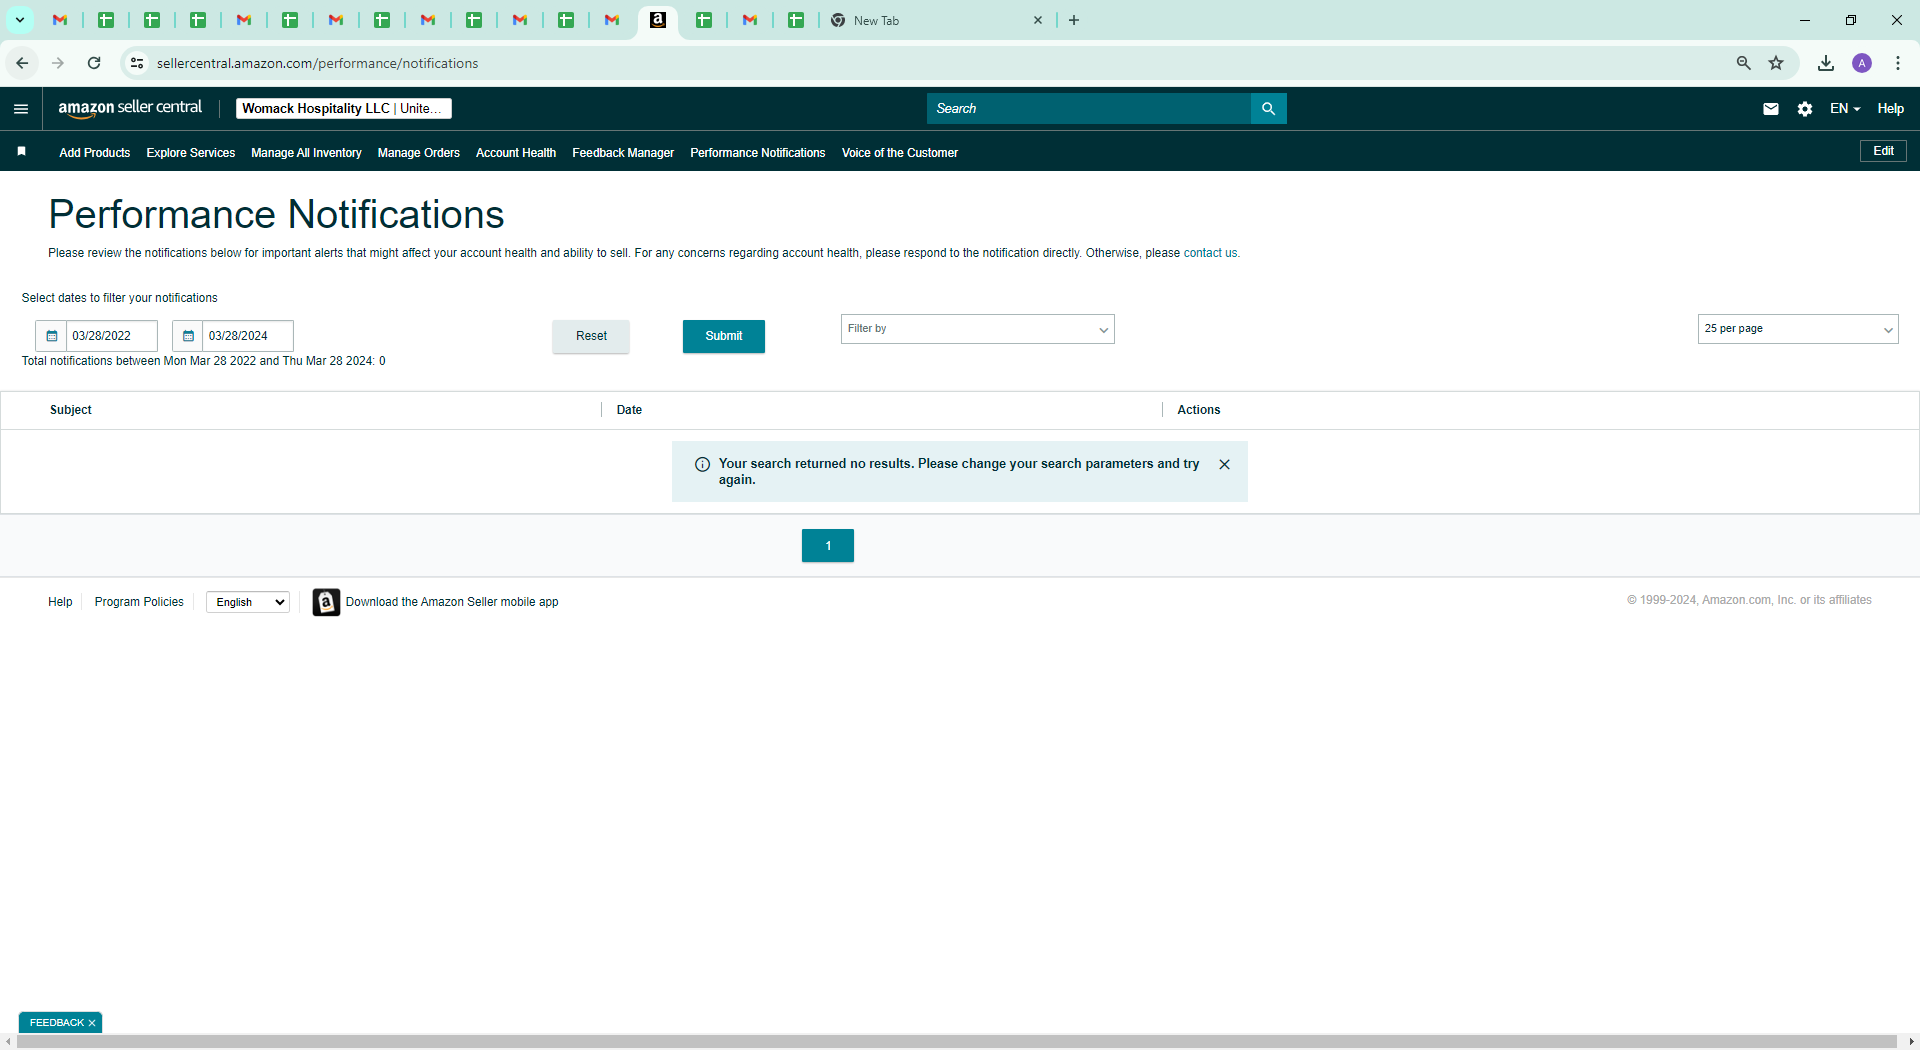Viewport: 1920px width, 1050px height.
Task: Click the info icon in the alert
Action: 702,464
